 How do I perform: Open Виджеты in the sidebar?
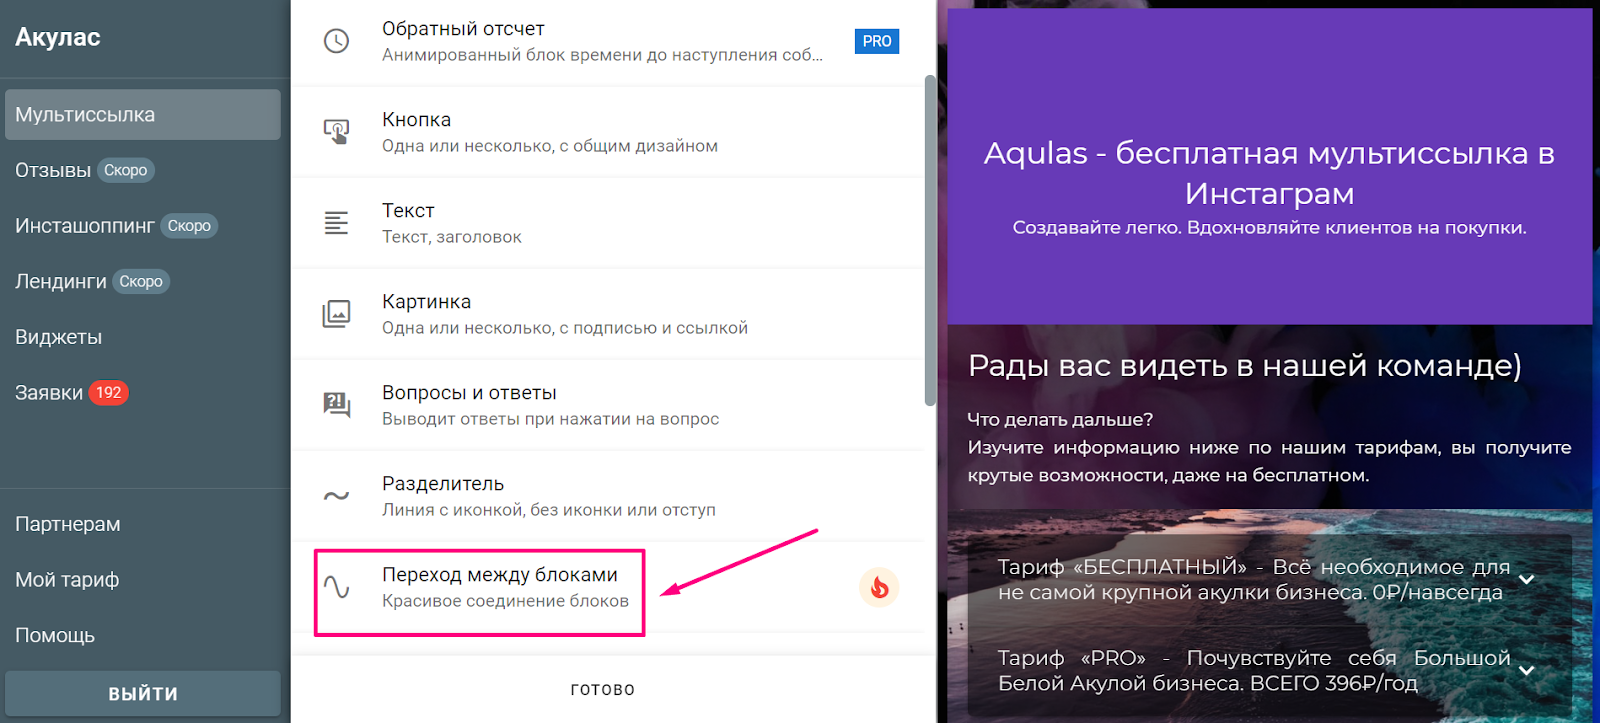59,337
